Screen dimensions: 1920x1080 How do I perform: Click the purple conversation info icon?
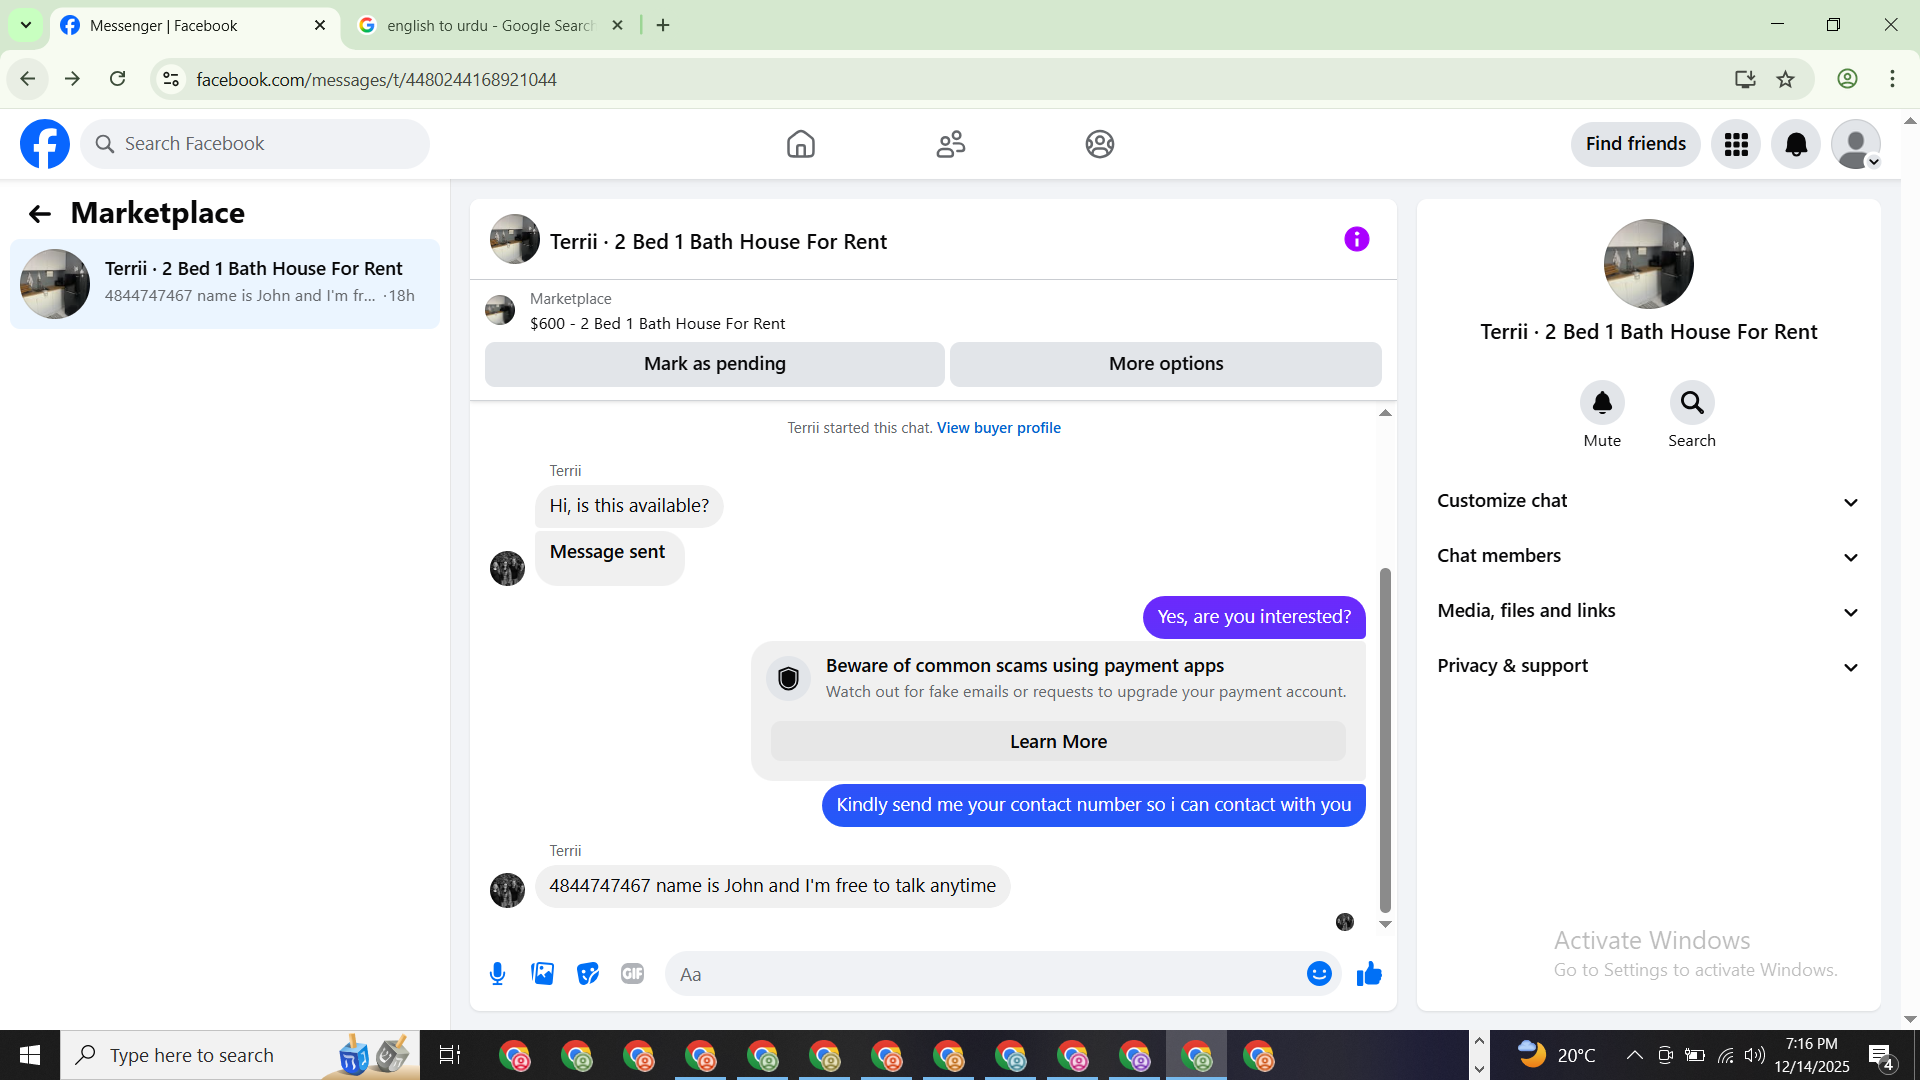(1356, 240)
